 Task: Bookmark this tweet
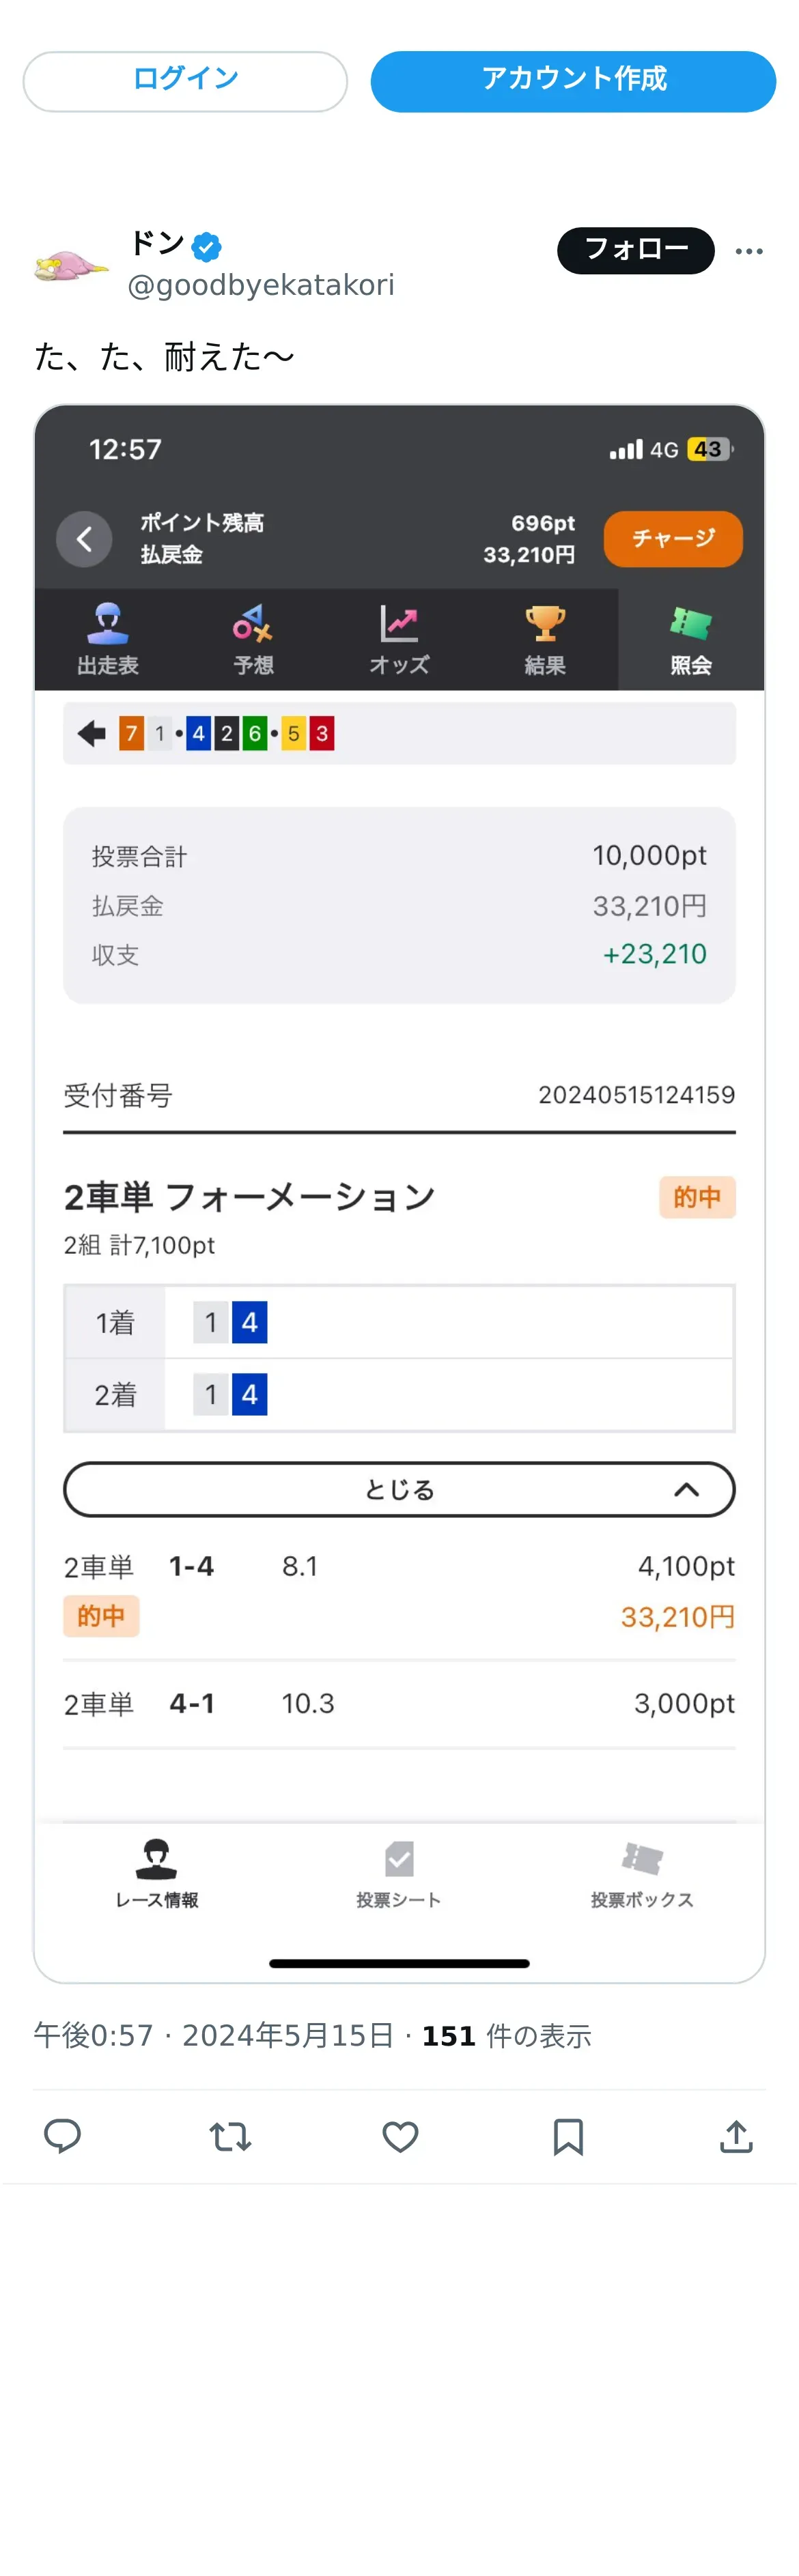(x=568, y=2136)
